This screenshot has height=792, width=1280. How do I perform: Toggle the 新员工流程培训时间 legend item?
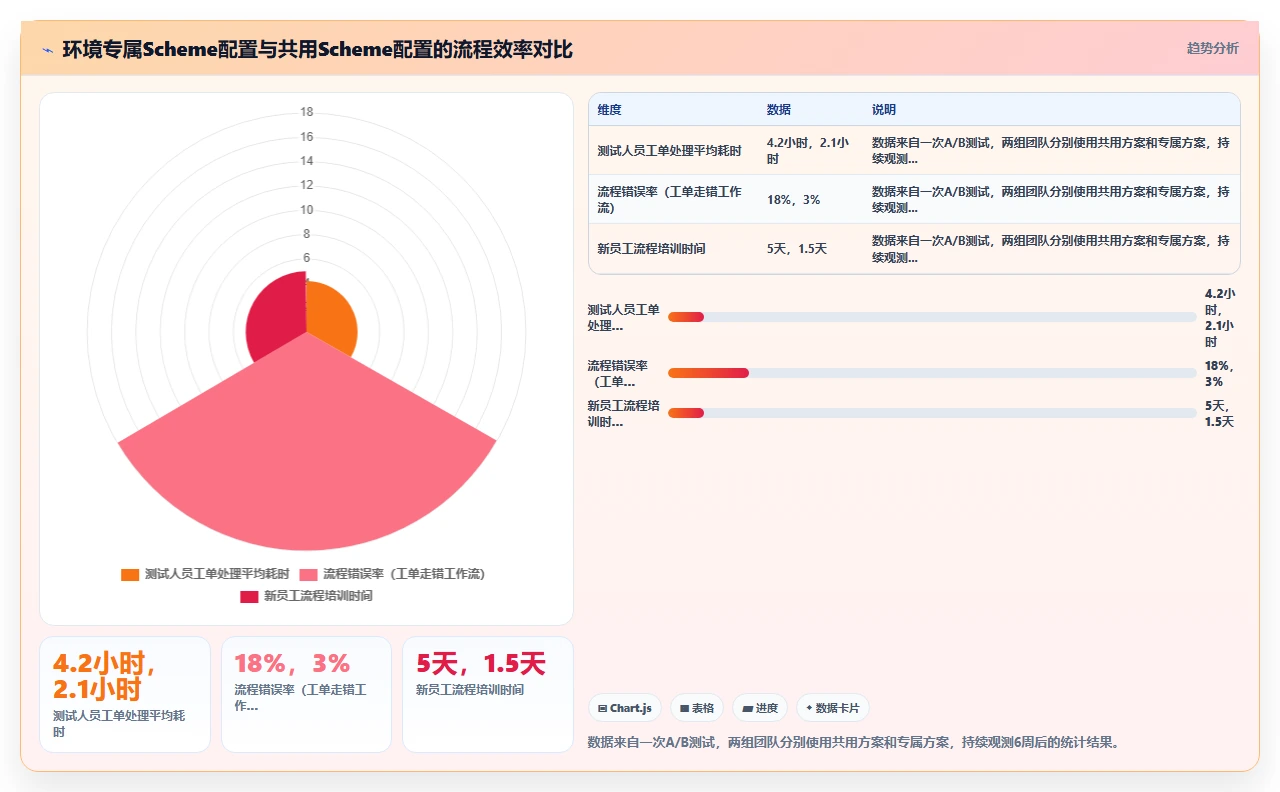306,596
